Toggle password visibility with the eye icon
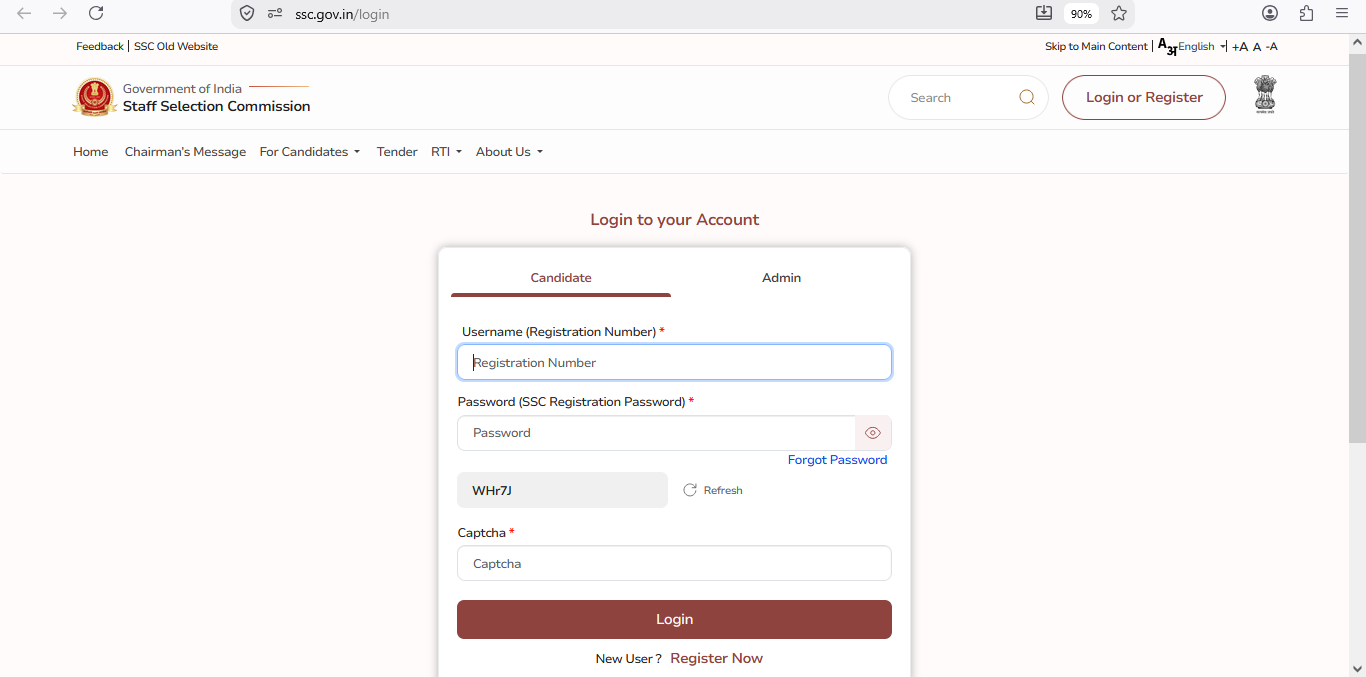1366x677 pixels. click(x=873, y=433)
